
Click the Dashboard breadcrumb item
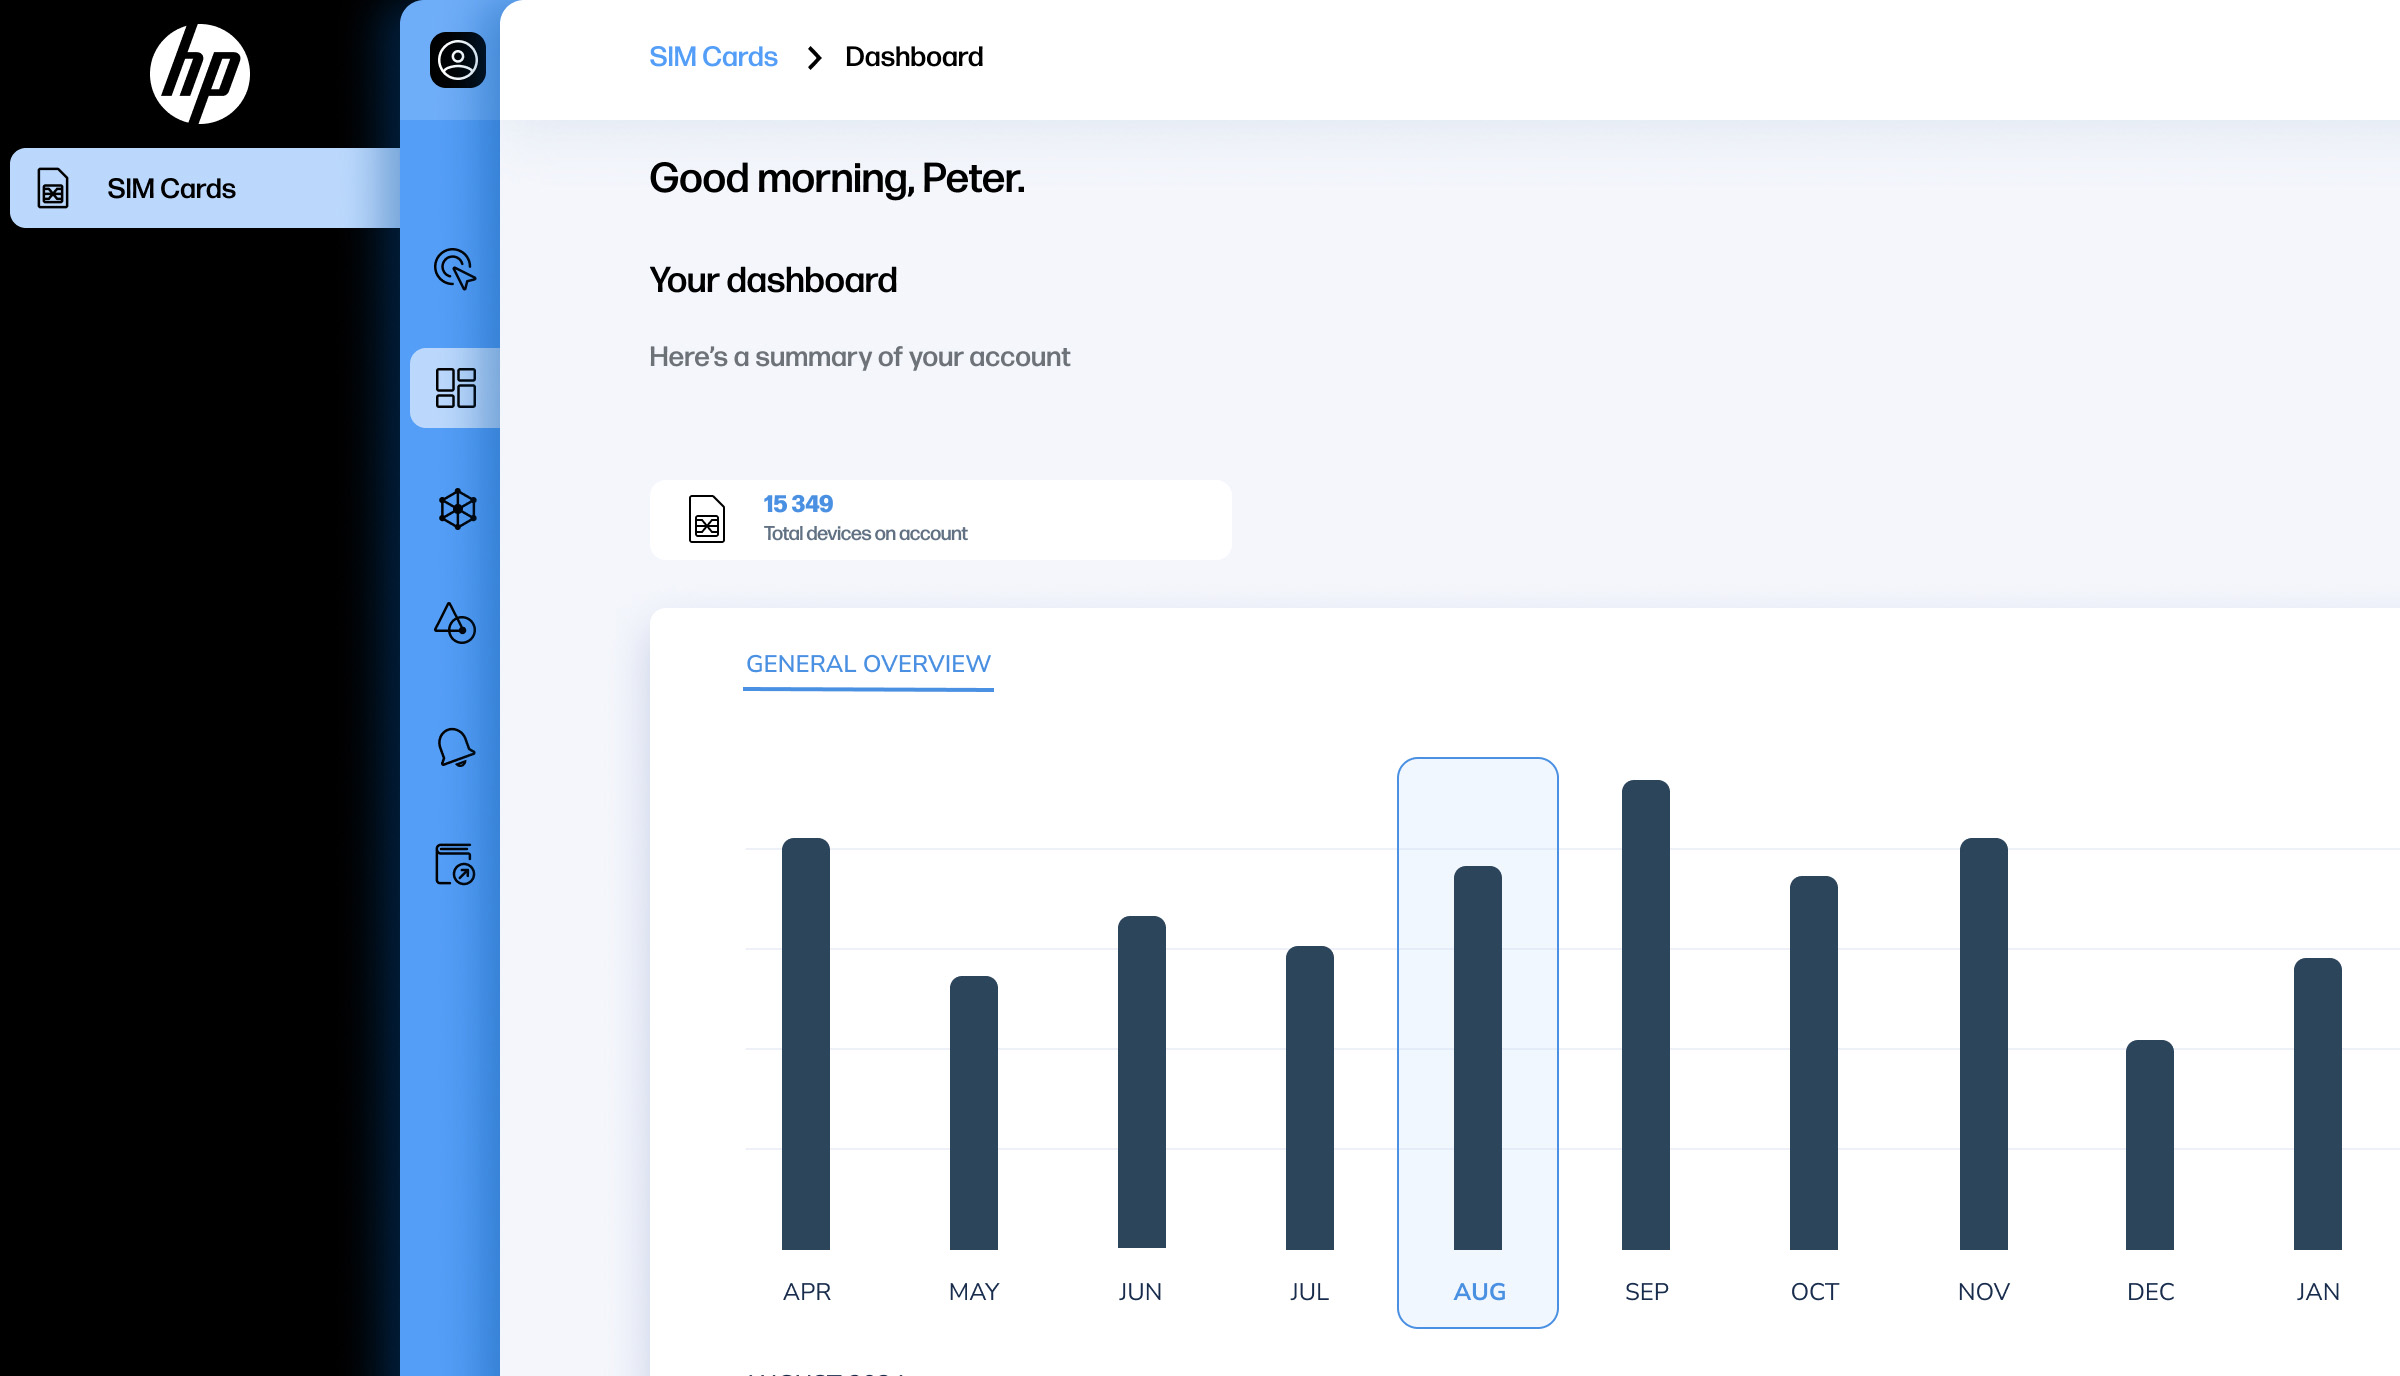[913, 57]
